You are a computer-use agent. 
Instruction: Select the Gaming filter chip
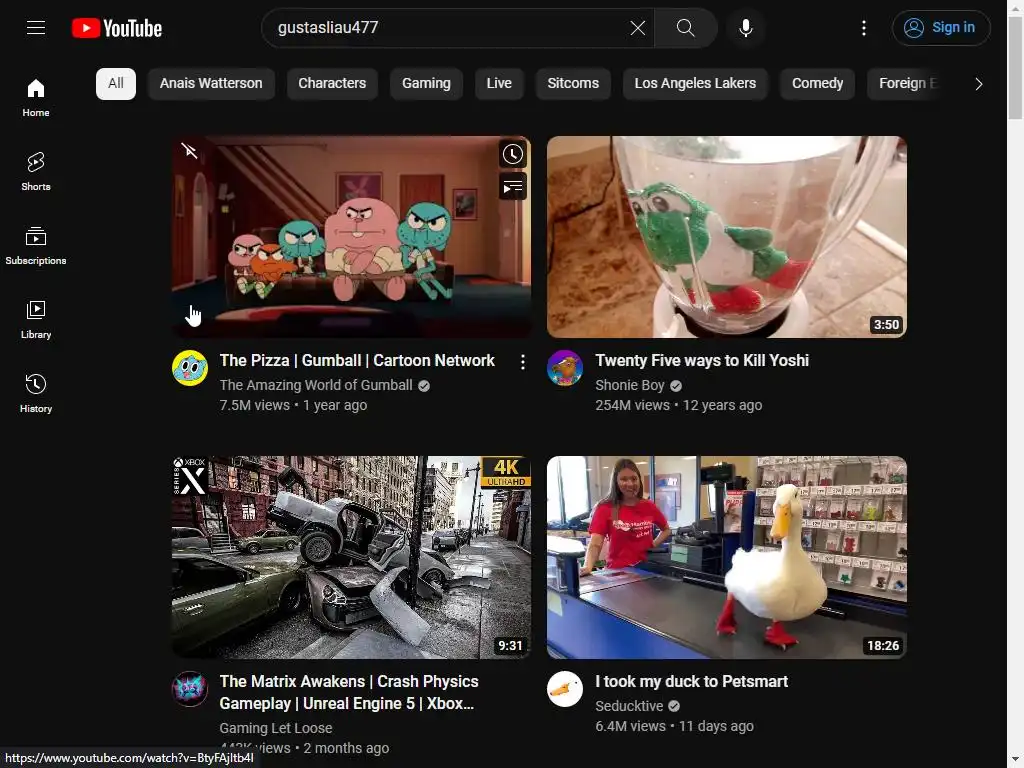click(x=426, y=84)
